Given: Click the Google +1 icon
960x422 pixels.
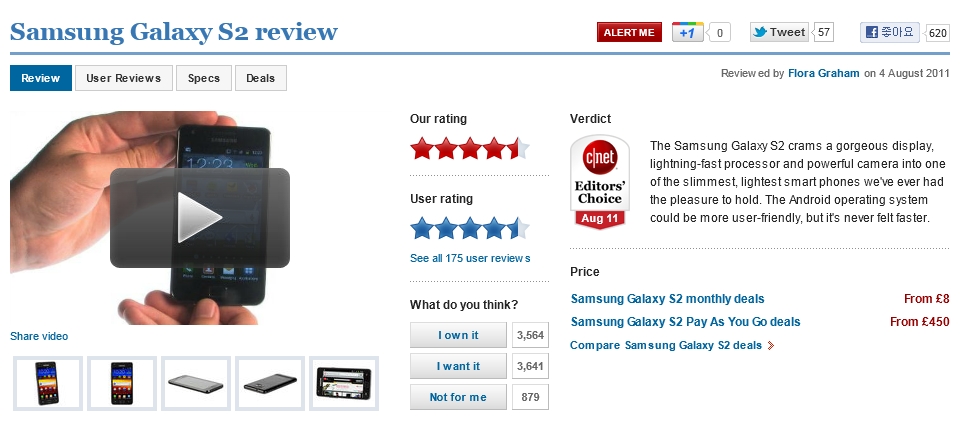Looking at the screenshot, I should pos(687,32).
